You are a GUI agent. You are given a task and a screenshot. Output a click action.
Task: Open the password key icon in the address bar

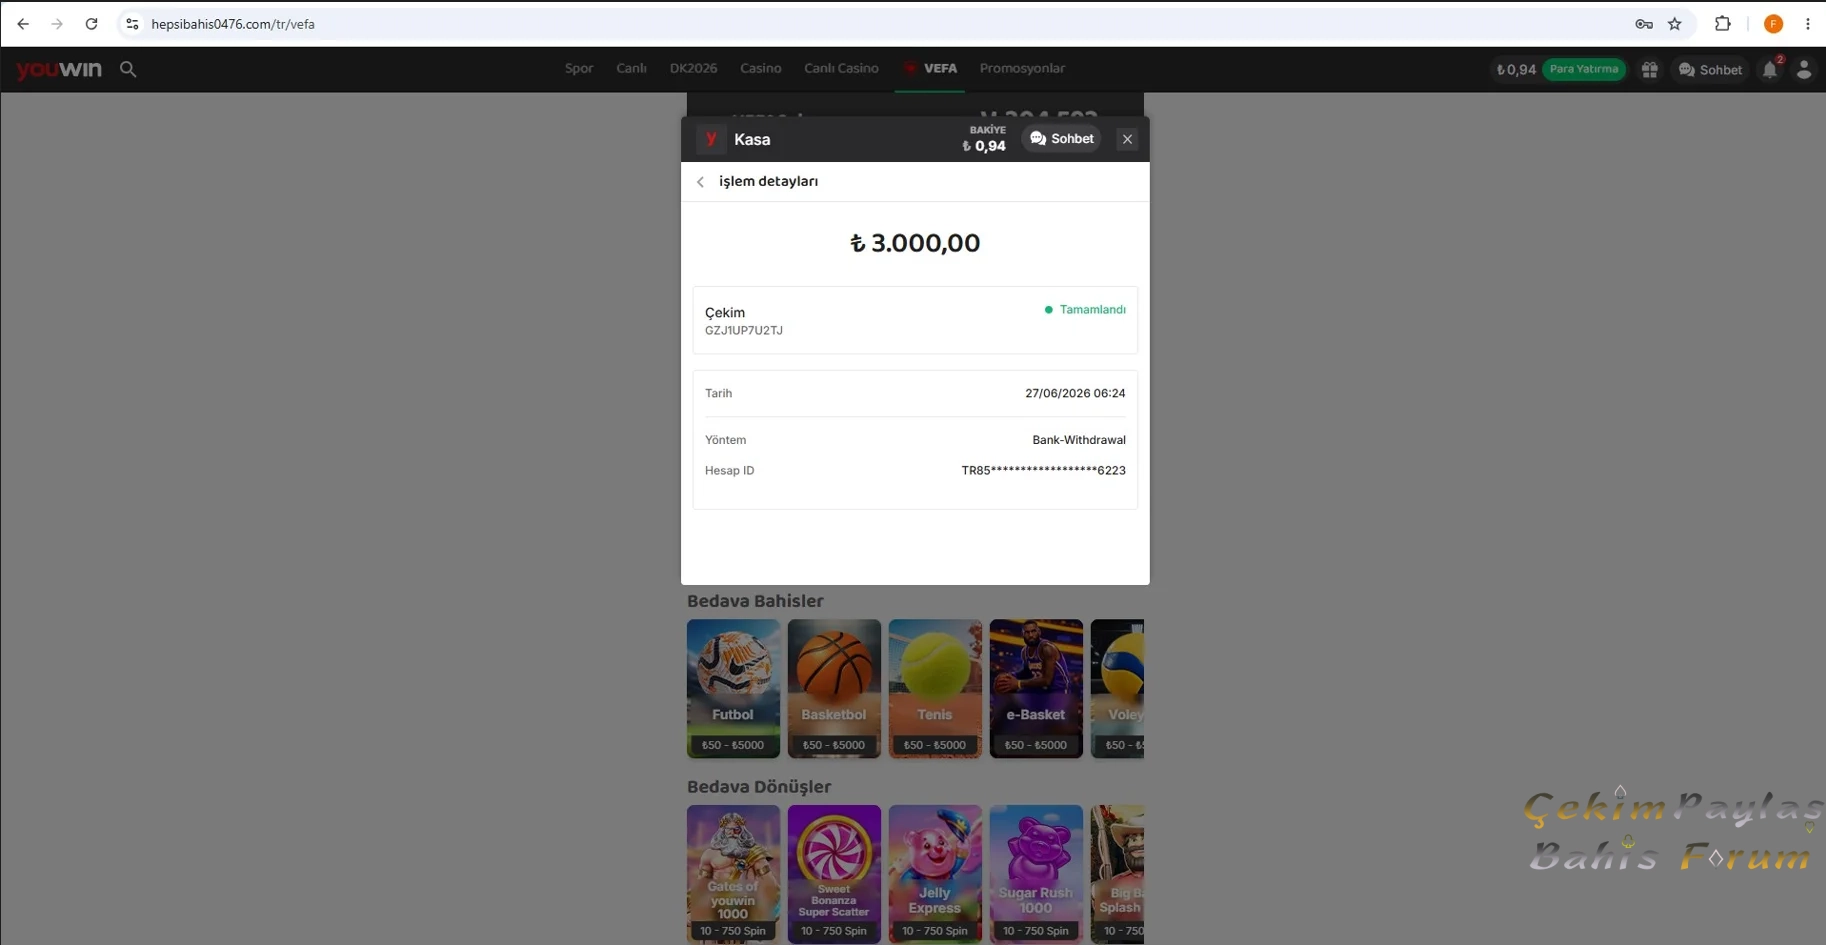(1644, 24)
